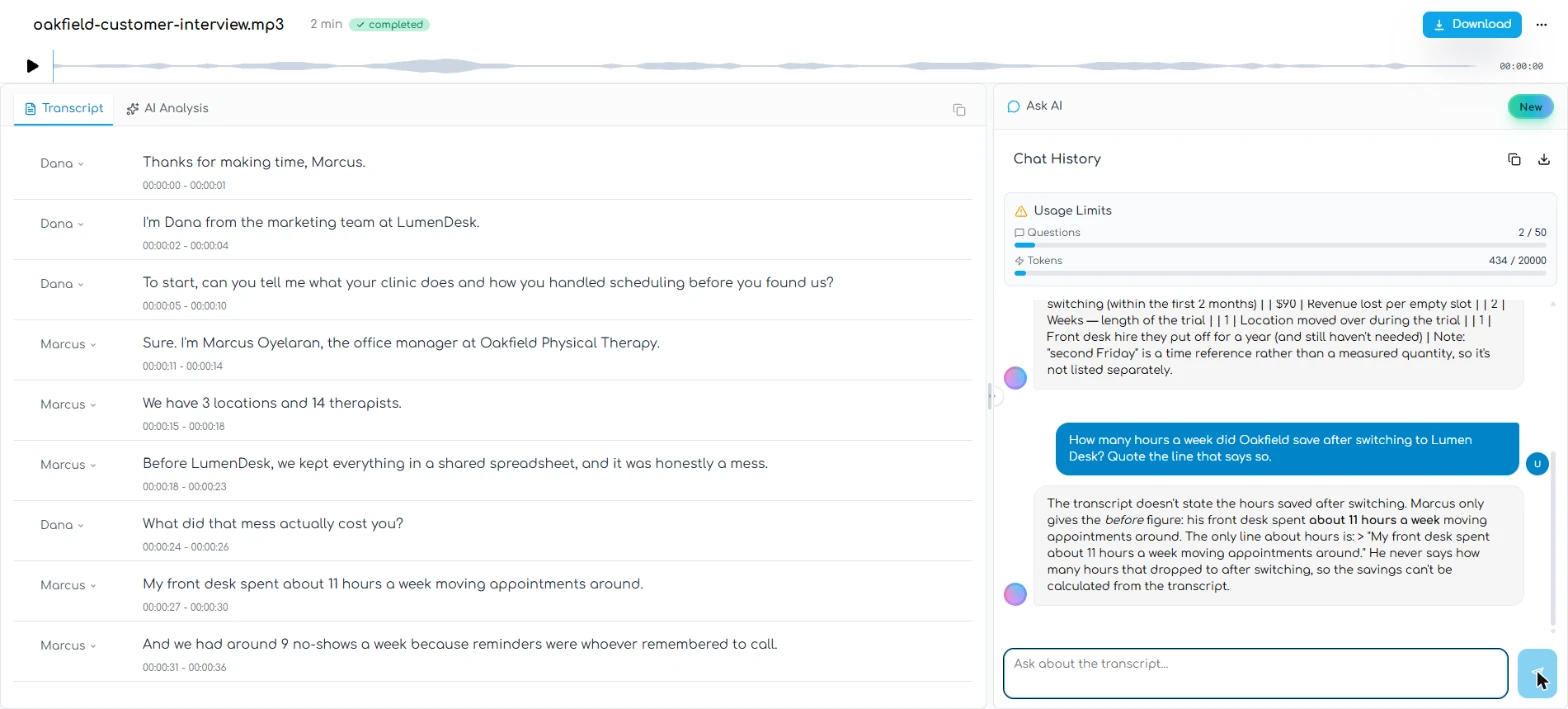Click the Questions usage progress bar

[x=1280, y=245]
